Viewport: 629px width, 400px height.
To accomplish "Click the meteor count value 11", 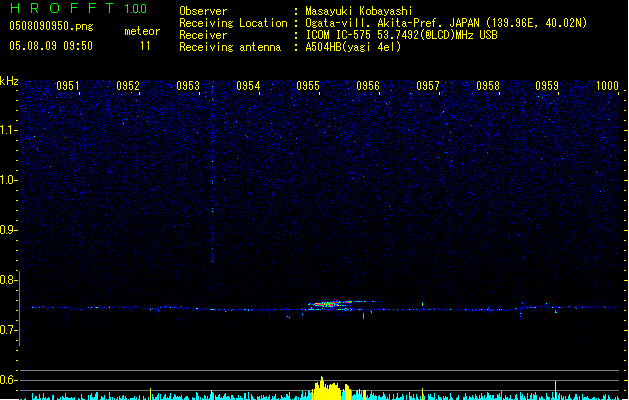I will coord(145,46).
